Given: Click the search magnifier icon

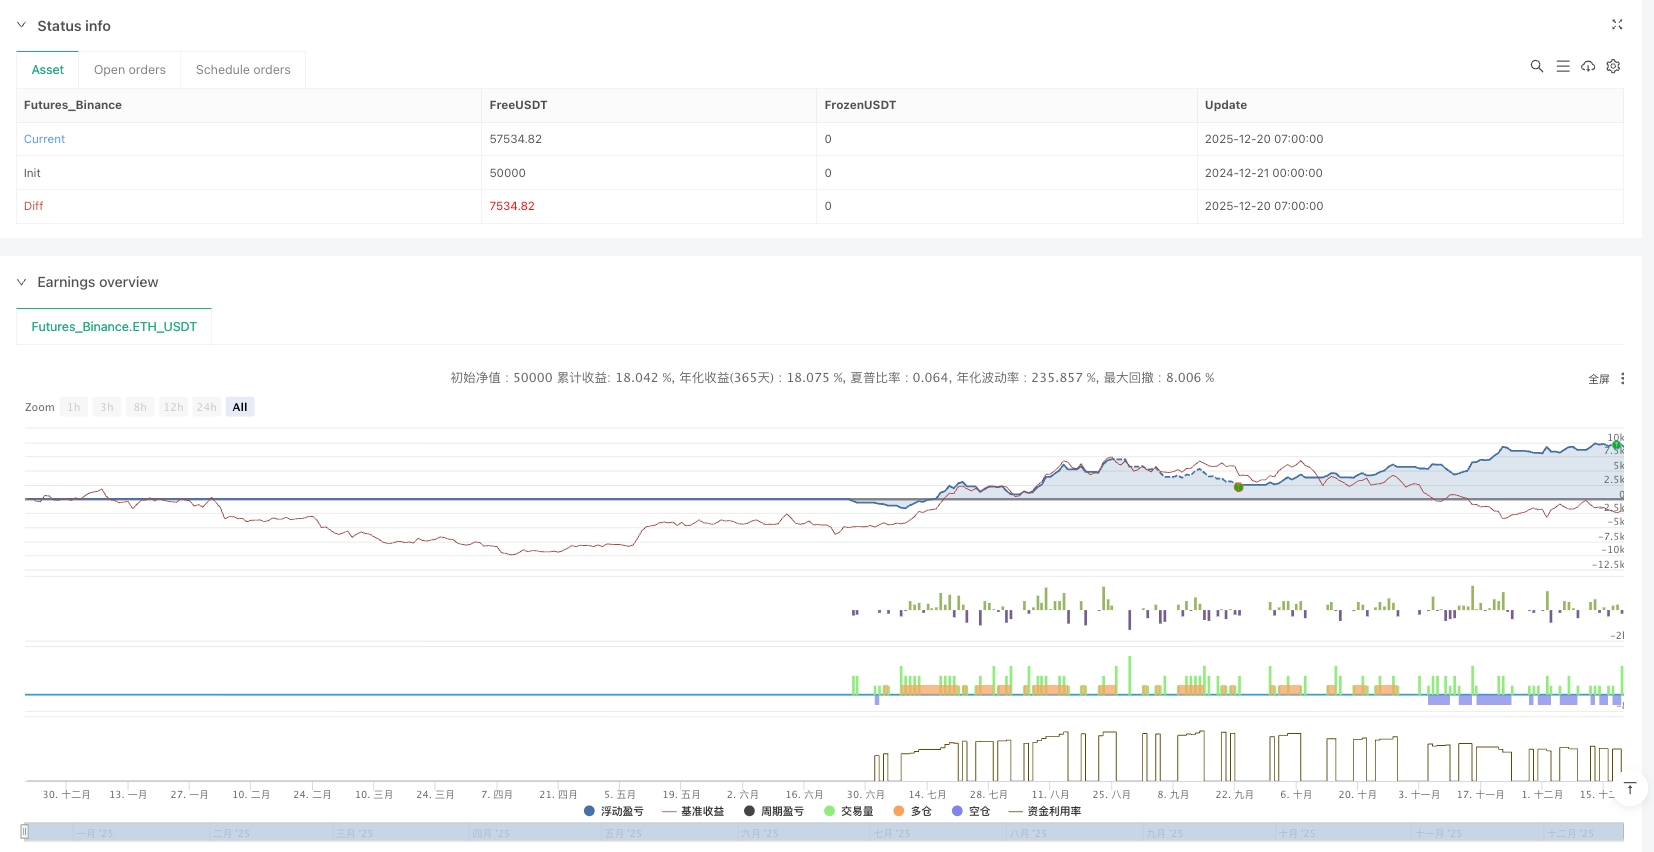Looking at the screenshot, I should 1536,66.
